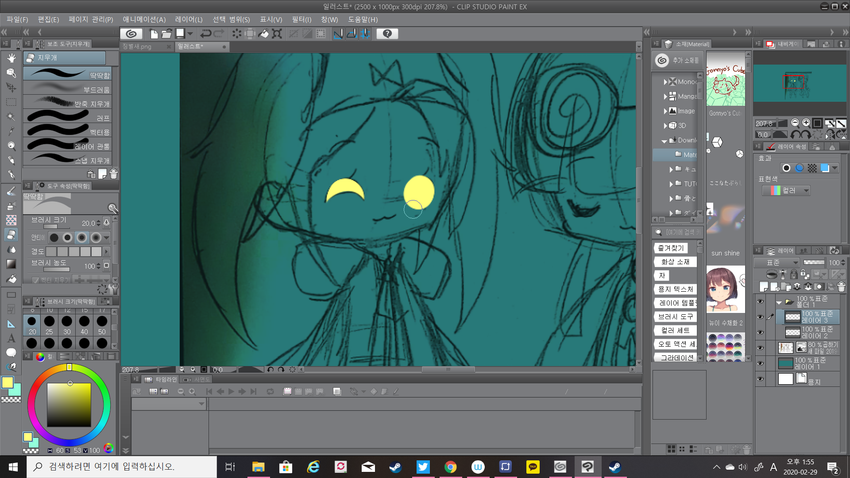Open the 편집(E) menu

48,19
